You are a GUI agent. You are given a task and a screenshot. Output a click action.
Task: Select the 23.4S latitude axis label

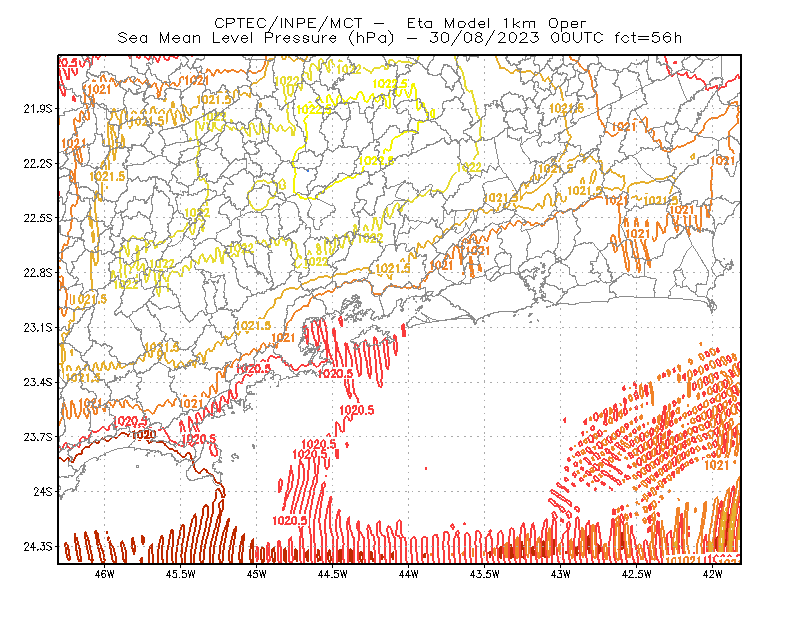[x=38, y=382]
